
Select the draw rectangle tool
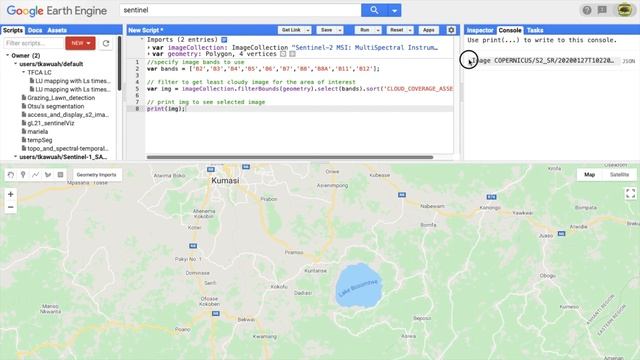click(x=60, y=175)
